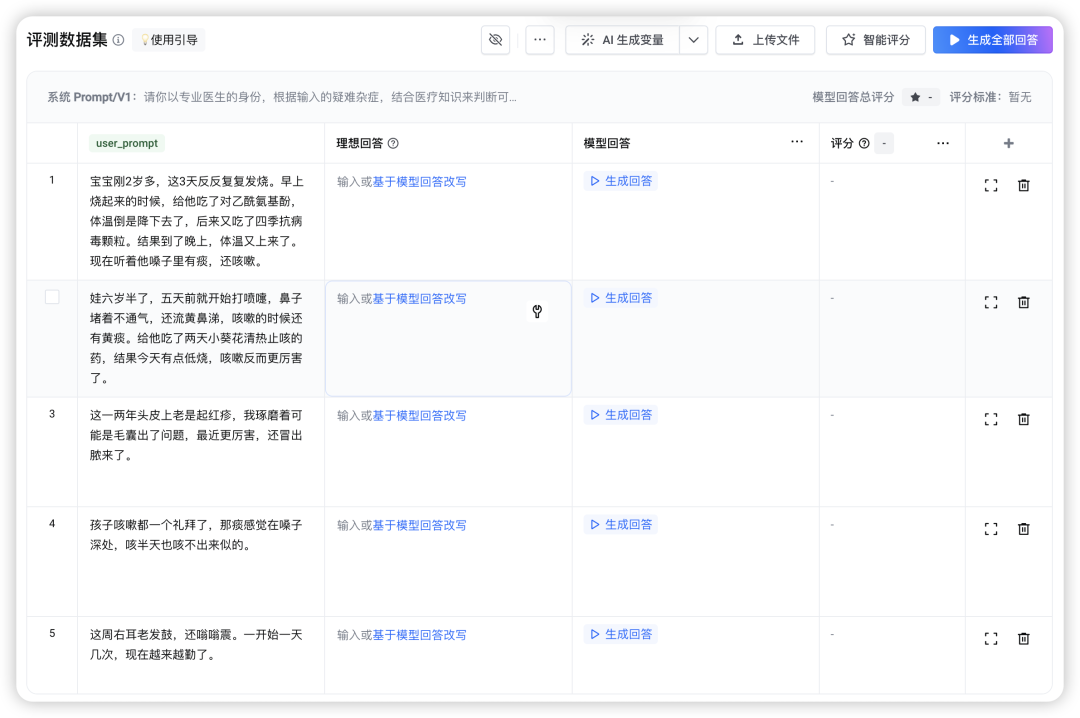Click the 理想回答 input field in row 1
Viewport: 1080px width, 718px height.
[447, 220]
